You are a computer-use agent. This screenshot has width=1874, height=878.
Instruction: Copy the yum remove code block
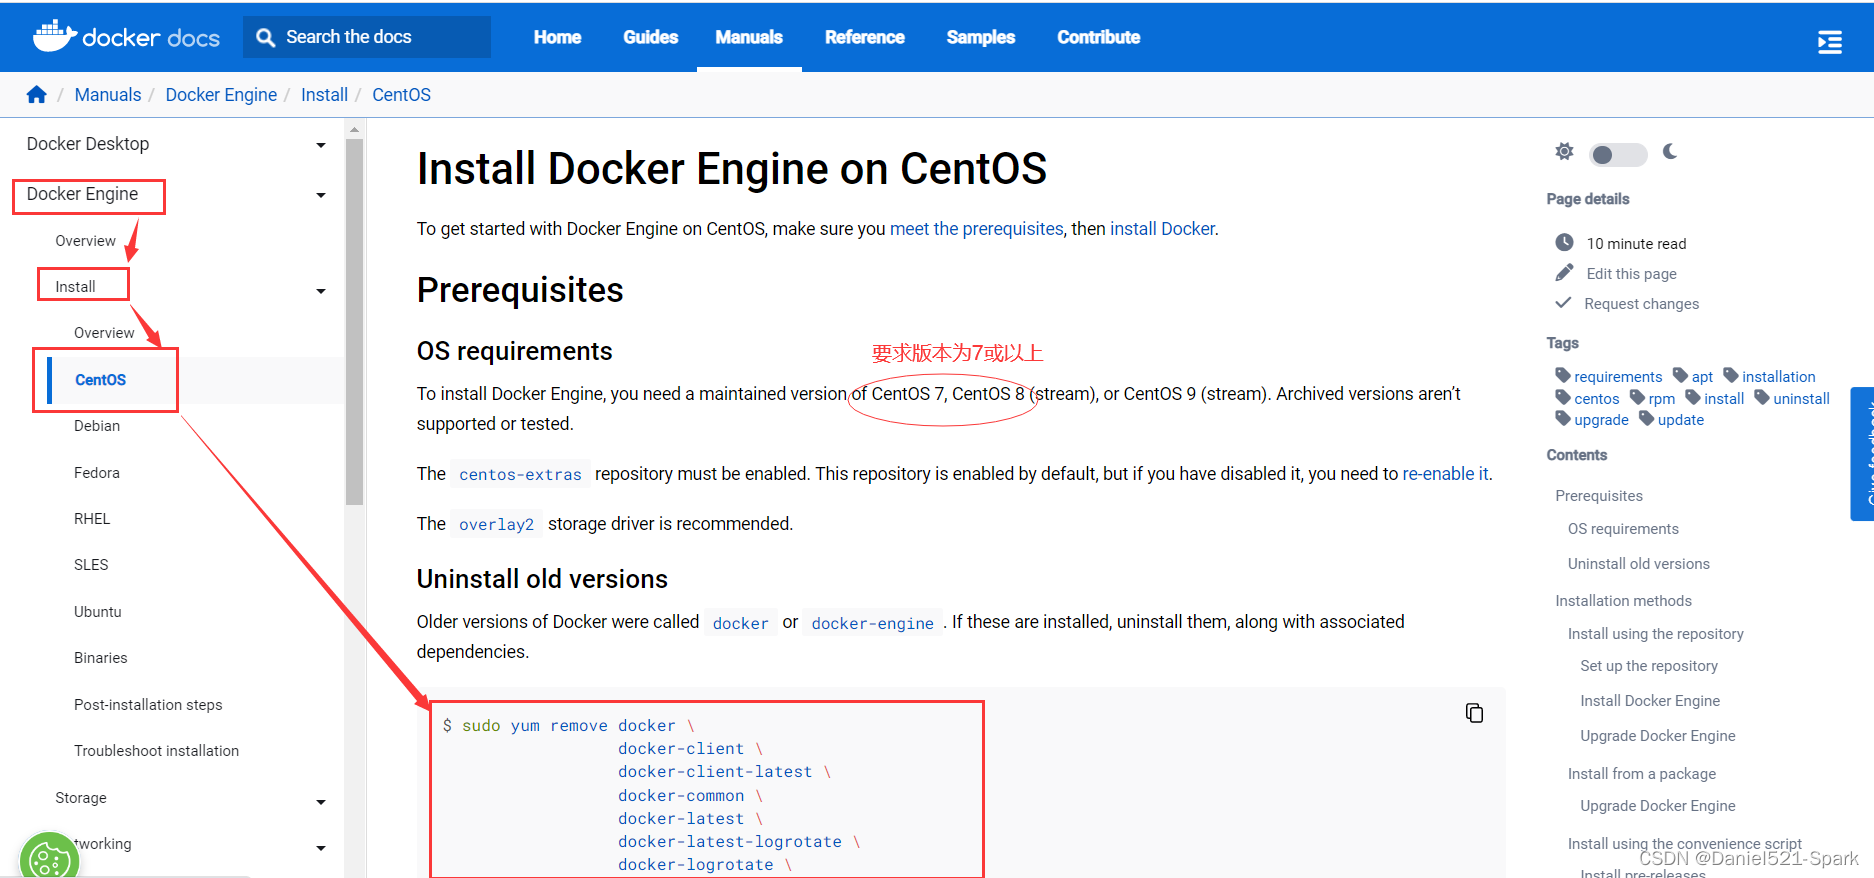point(1474,712)
